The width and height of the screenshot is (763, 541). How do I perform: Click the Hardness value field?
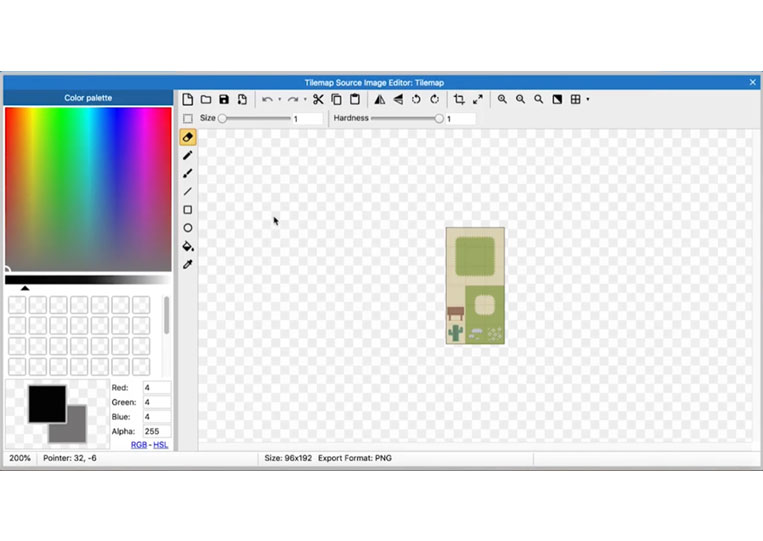coord(460,119)
